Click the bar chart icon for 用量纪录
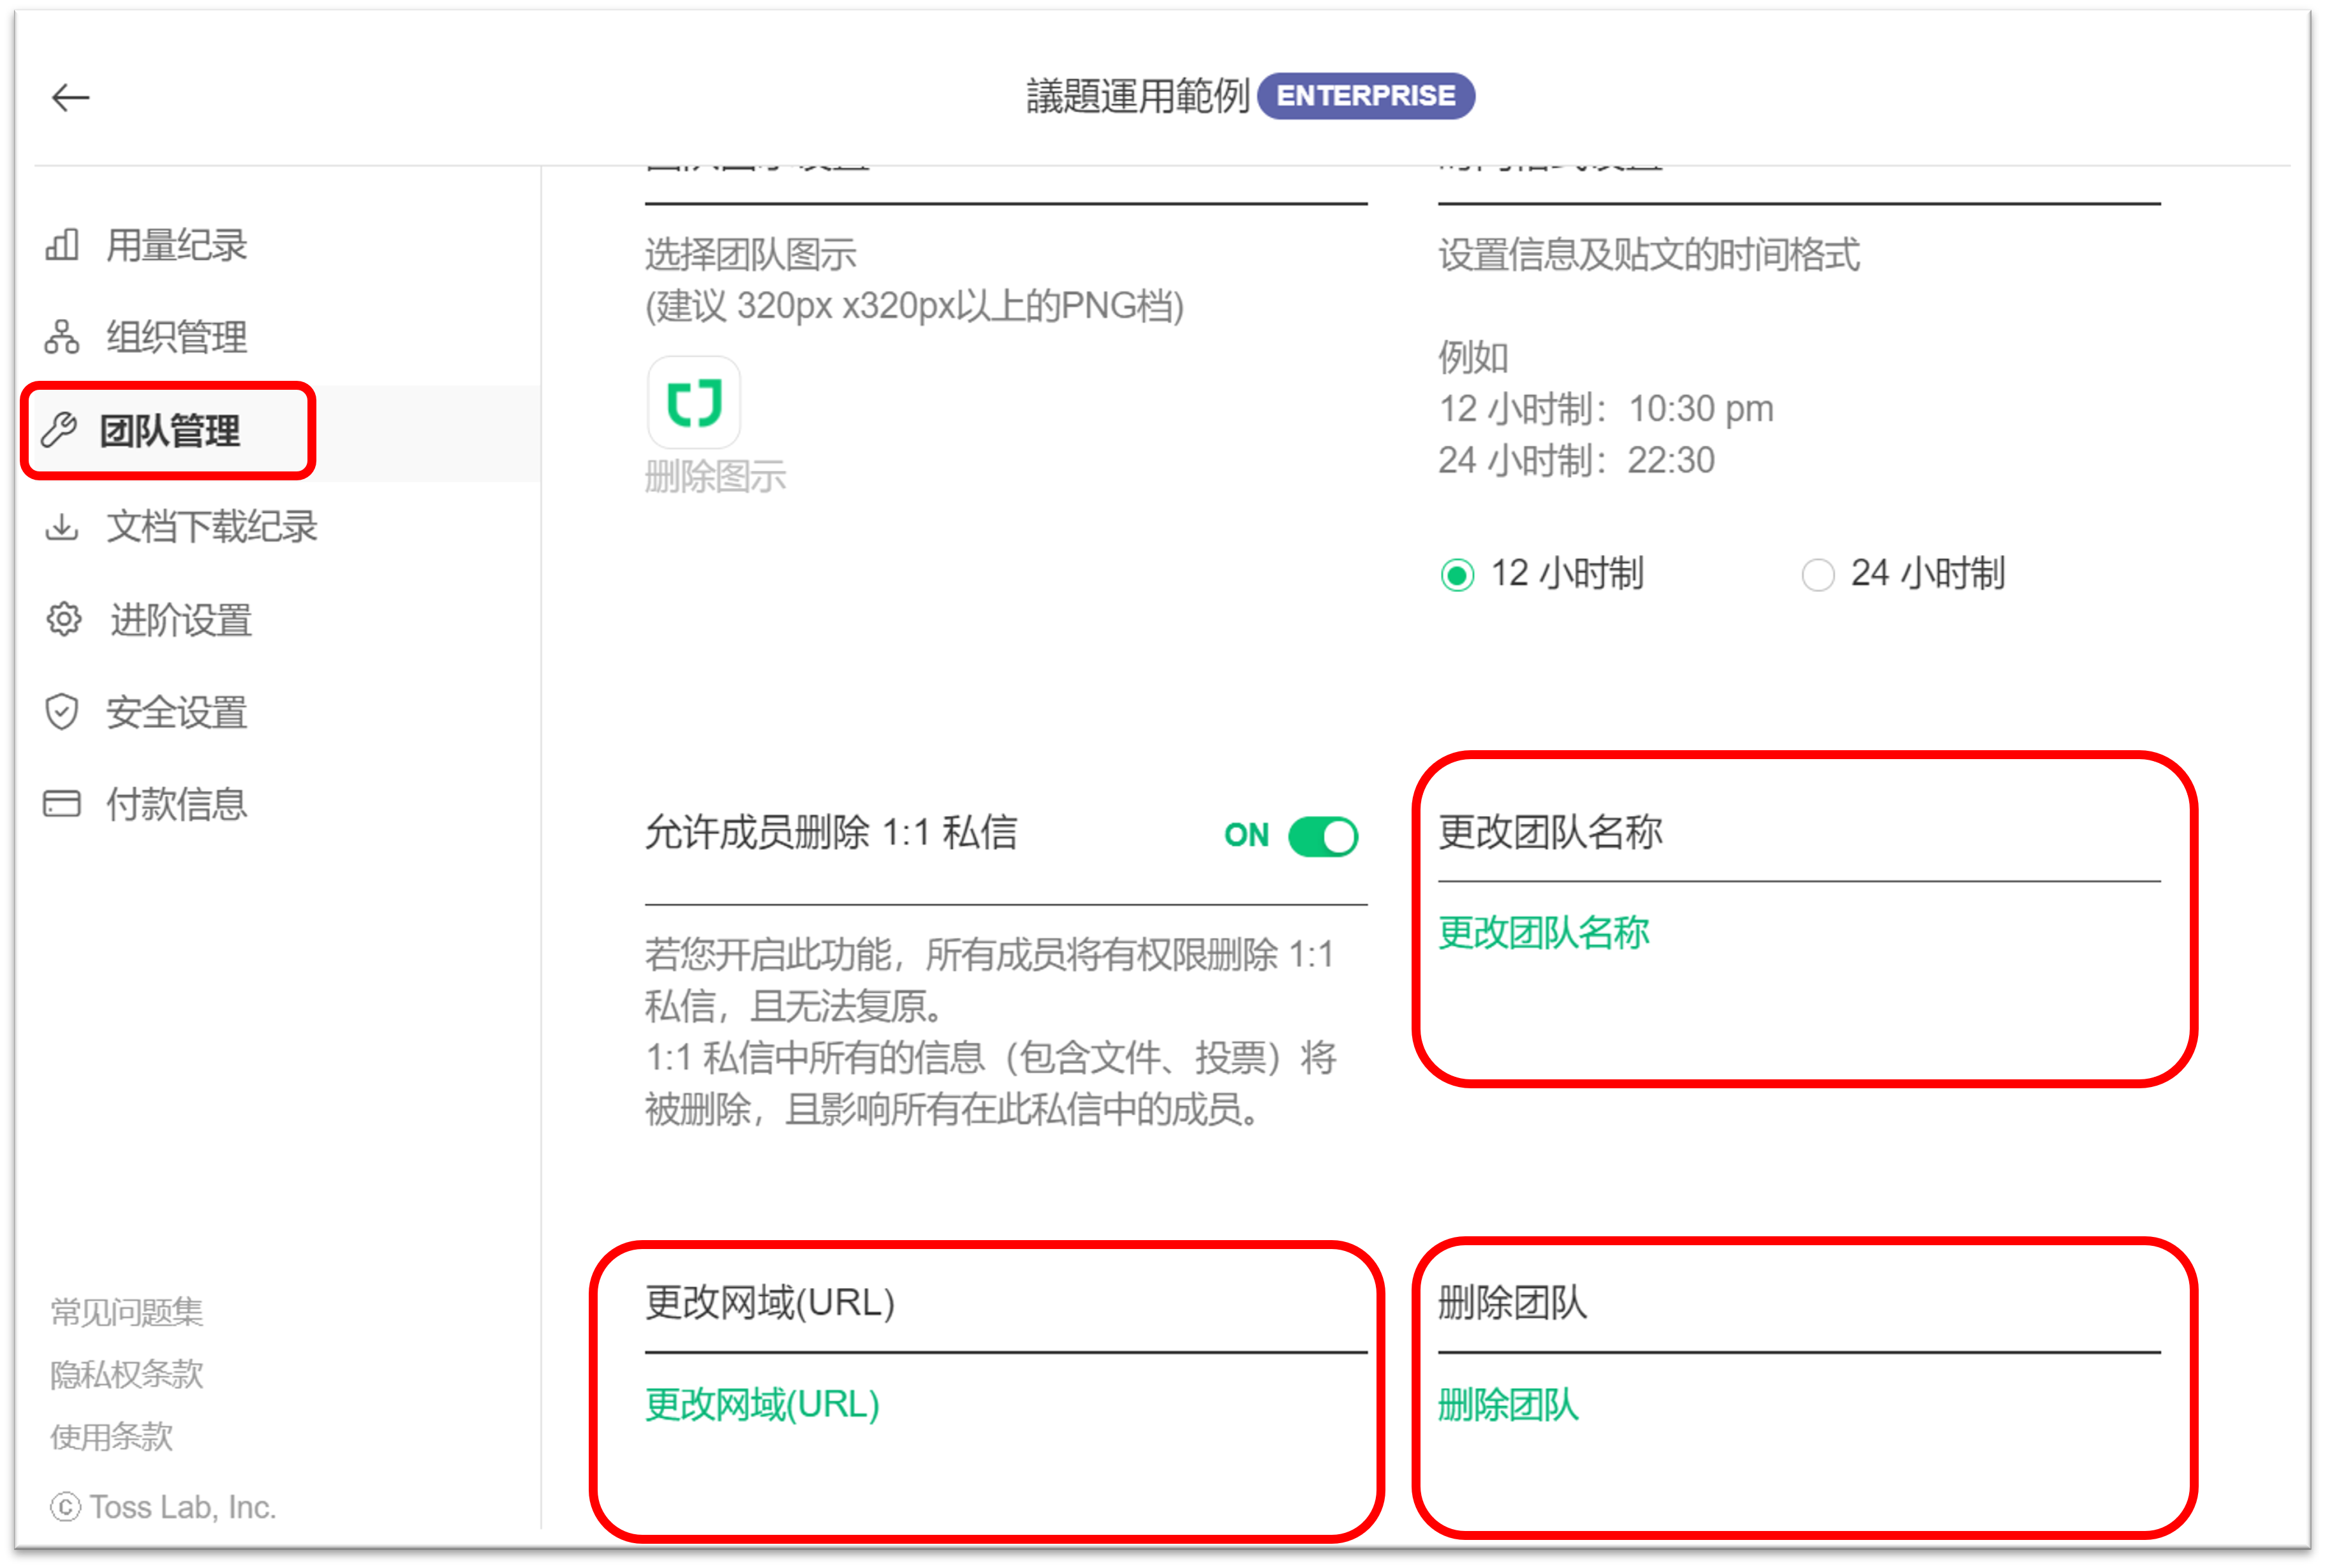Viewport: 2325px width, 1568px height. pyautogui.click(x=62, y=245)
